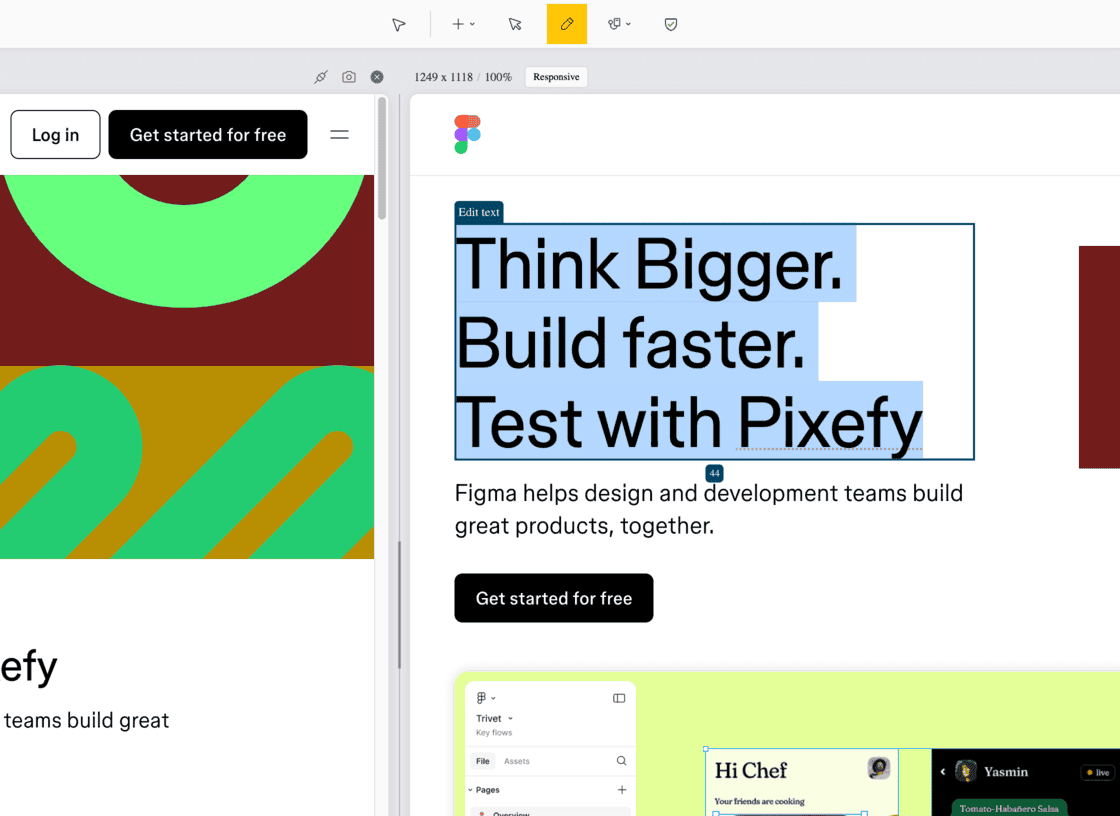The image size is (1120, 816).
Task: Click the shield checkmark icon
Action: [671, 24]
